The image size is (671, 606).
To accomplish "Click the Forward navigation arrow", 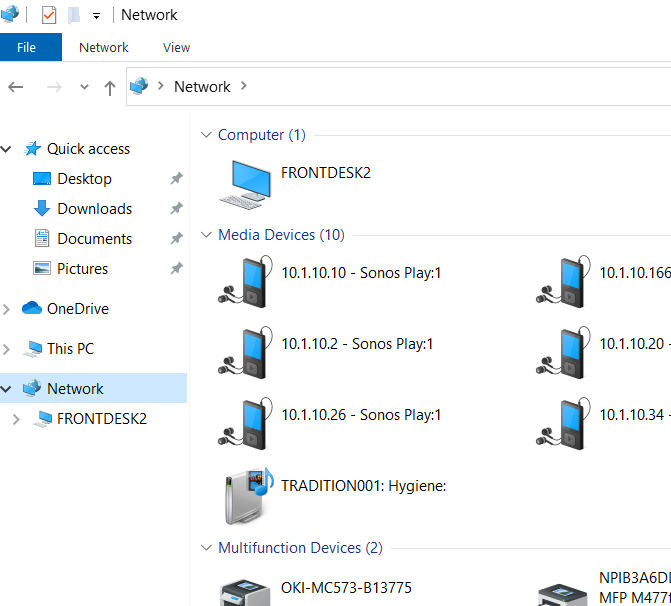I will 54,87.
